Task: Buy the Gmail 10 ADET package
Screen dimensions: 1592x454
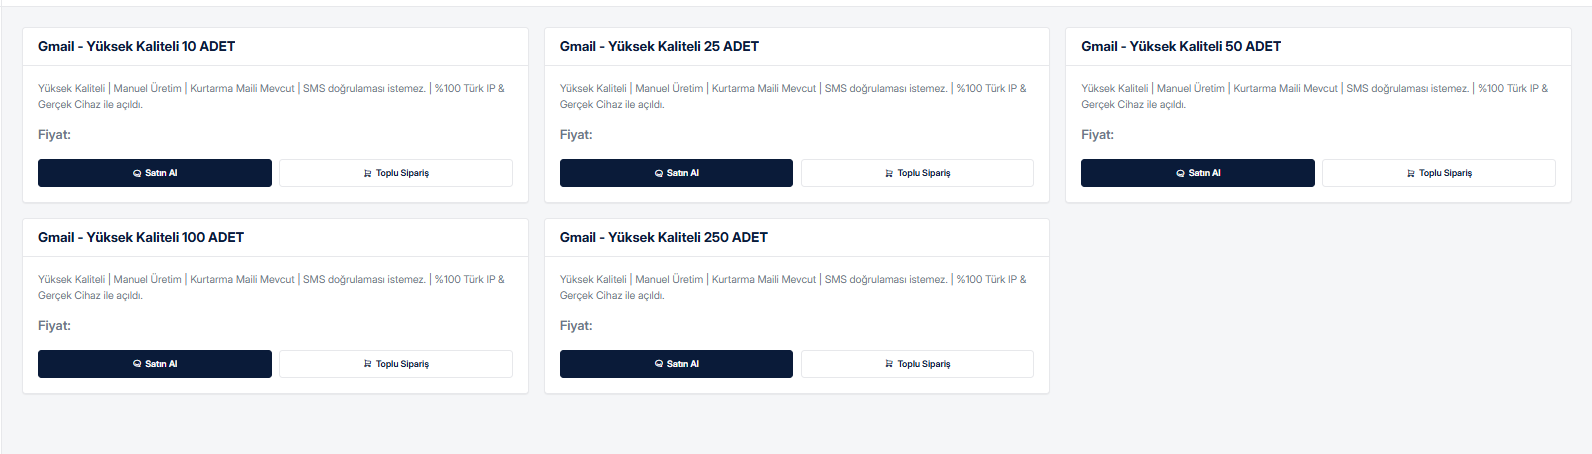Action: tap(155, 173)
